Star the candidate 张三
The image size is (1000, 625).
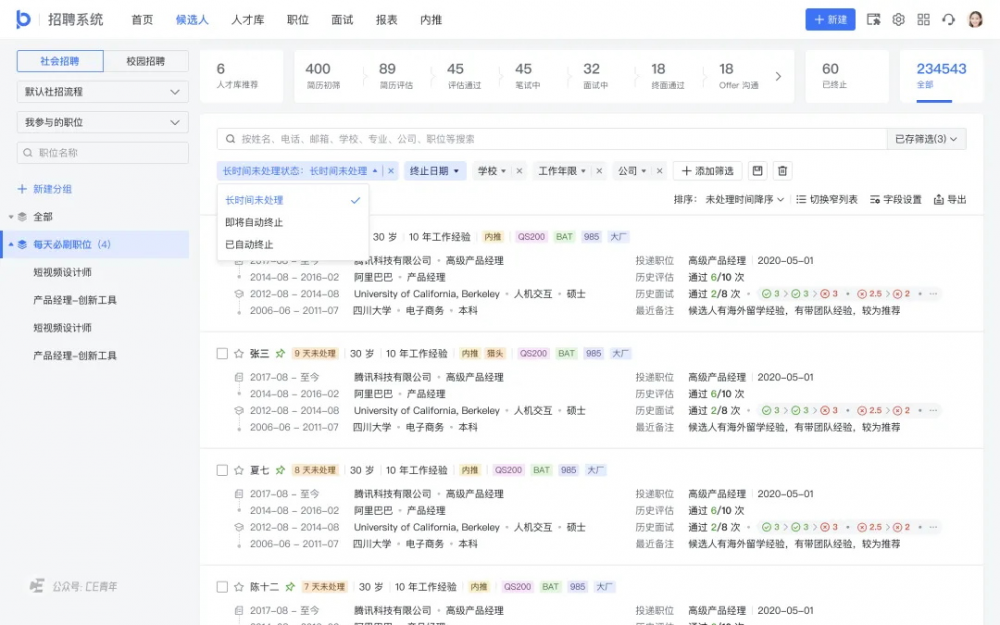click(x=239, y=353)
